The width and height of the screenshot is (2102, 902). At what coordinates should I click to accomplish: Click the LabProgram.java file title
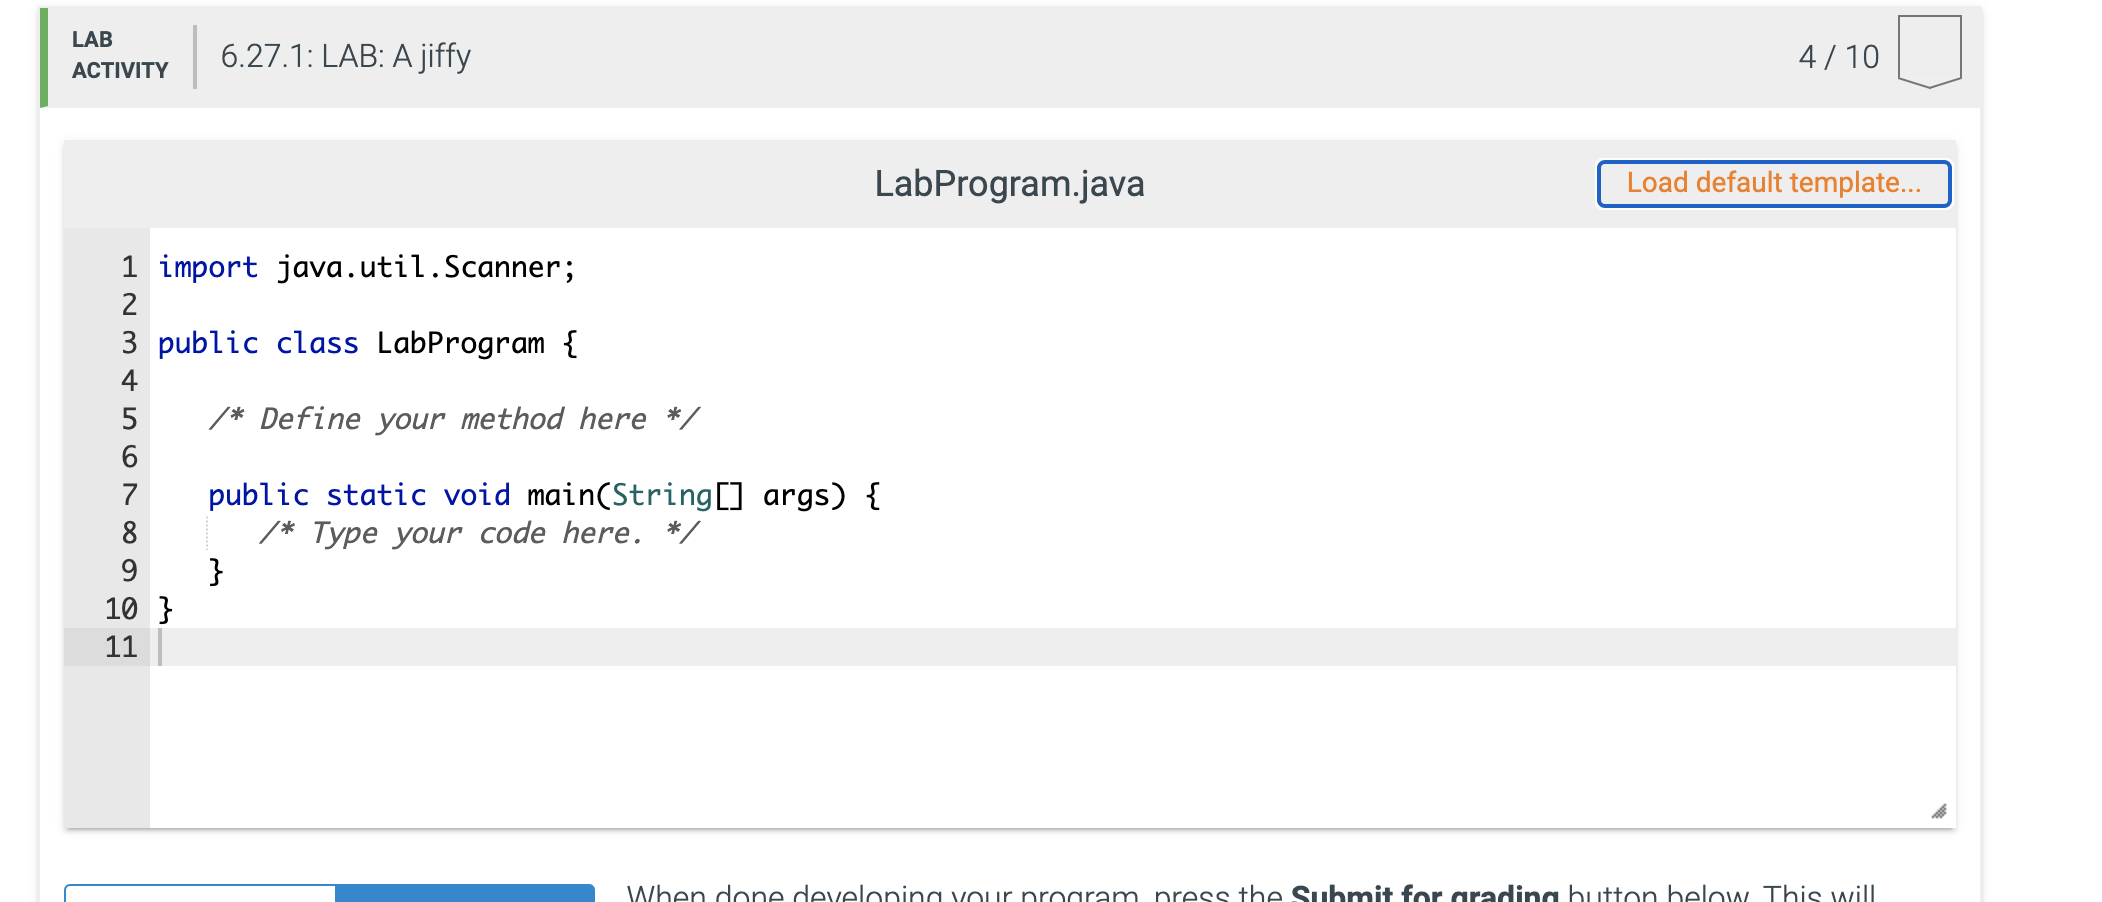(1009, 184)
